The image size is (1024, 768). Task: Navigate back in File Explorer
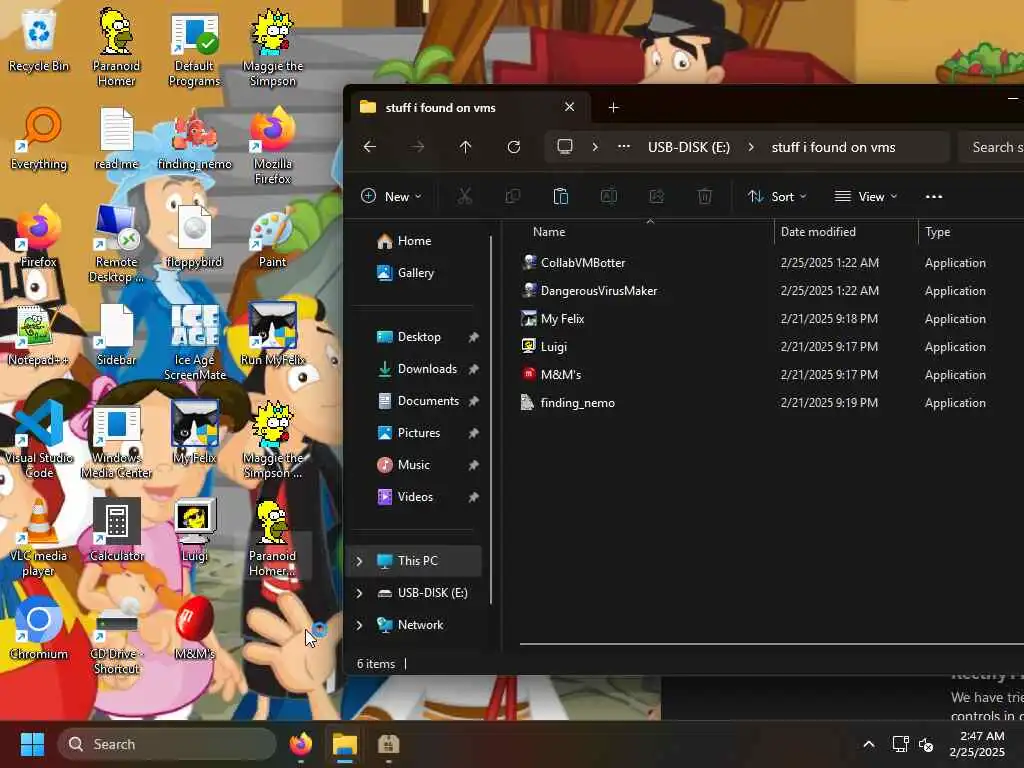pos(370,147)
